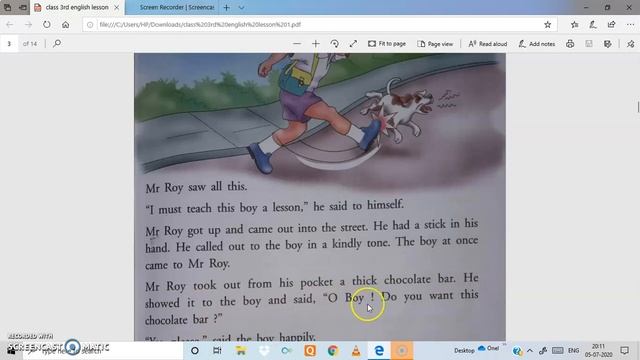
Task: Show site information in the address bar
Action: click(x=90, y=25)
